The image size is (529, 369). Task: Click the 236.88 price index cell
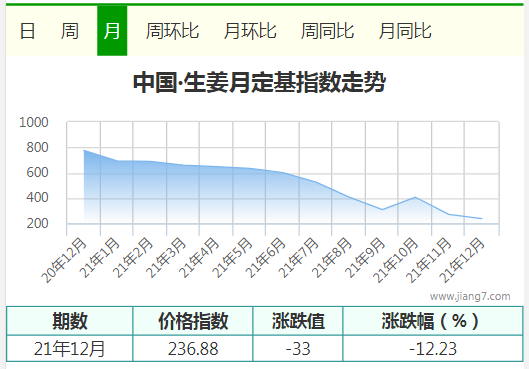click(193, 349)
